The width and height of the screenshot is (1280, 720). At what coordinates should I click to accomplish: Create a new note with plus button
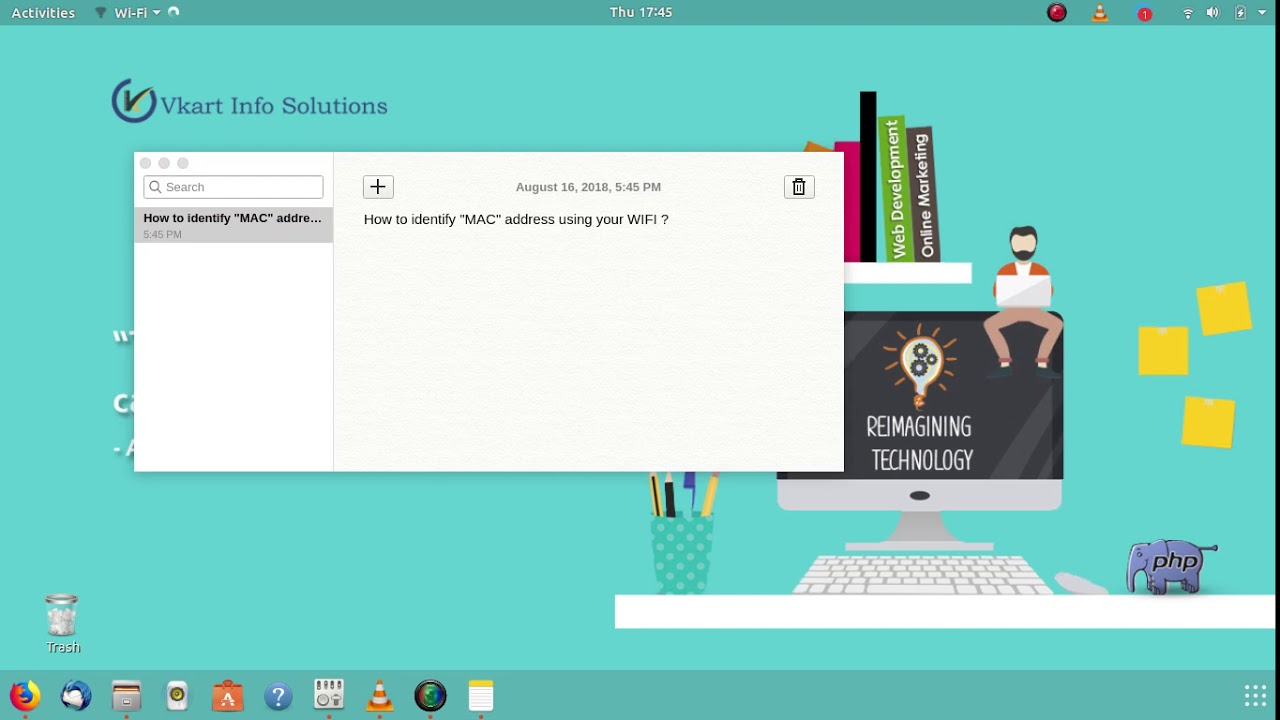coord(378,187)
